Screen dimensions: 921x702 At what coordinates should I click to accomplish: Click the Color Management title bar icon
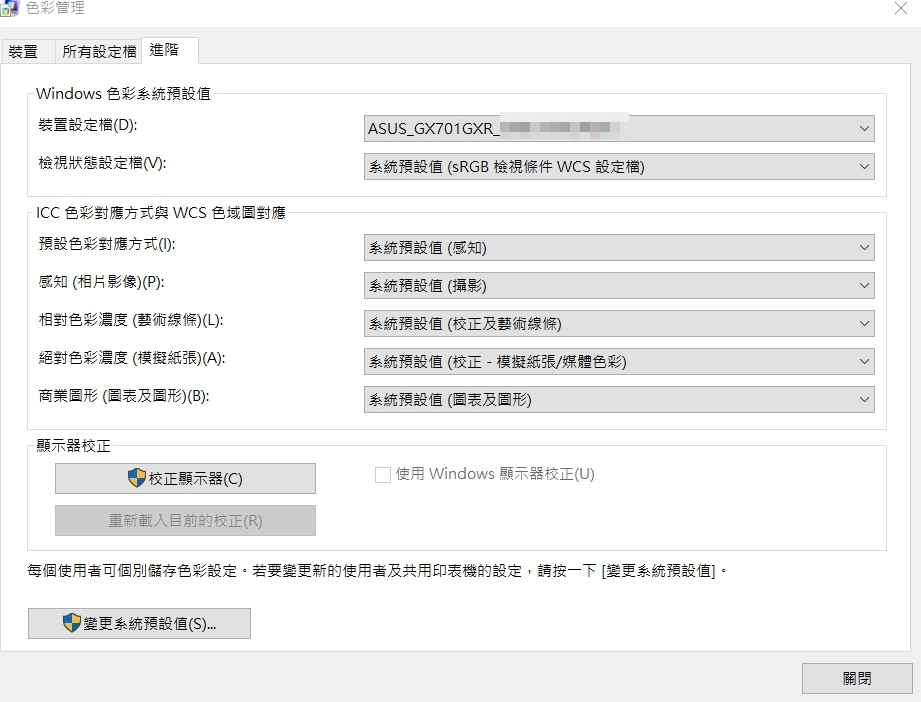(x=9, y=8)
